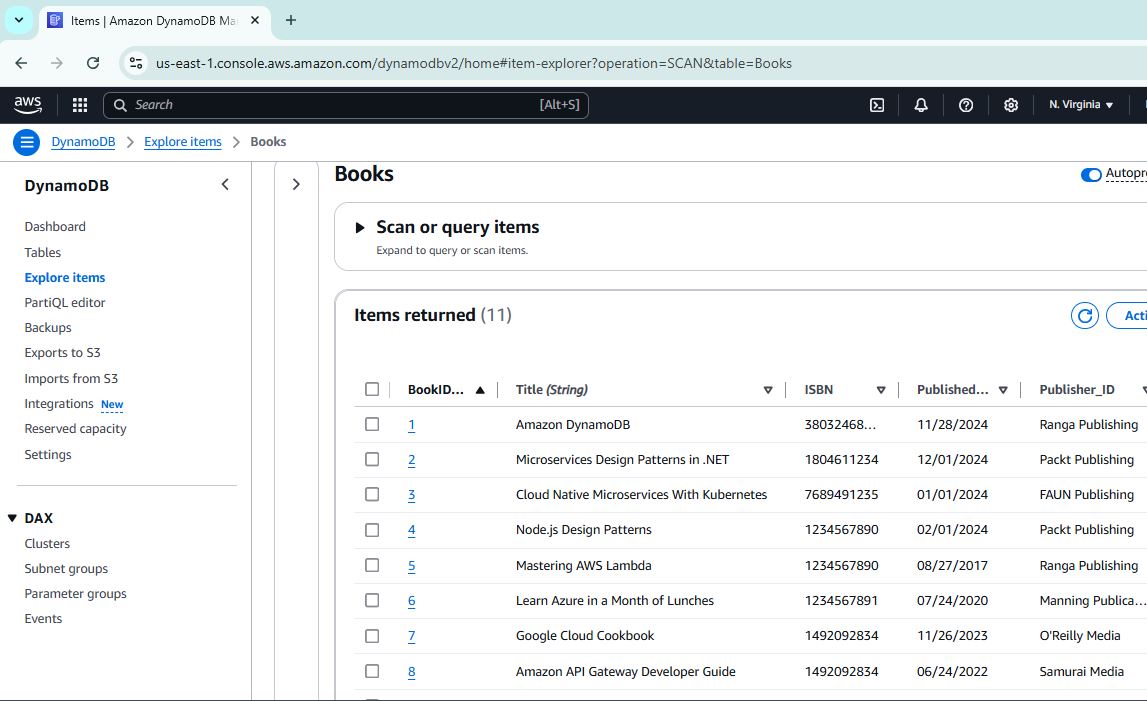Viewport: 1147px width, 701px height.
Task: Click the AWS logo home icon
Action: 28,105
